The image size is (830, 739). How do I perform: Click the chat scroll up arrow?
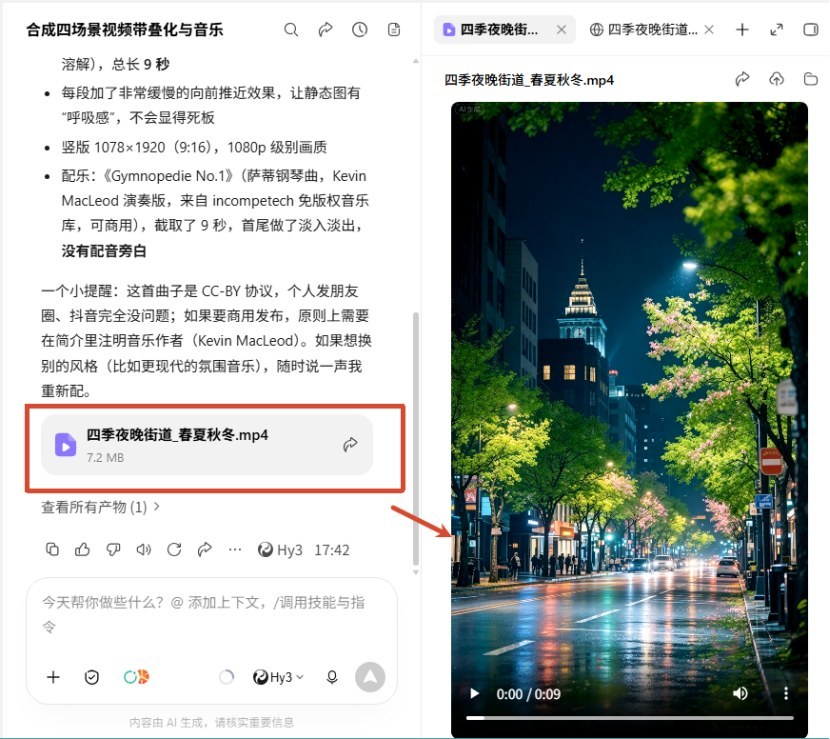coord(416,61)
